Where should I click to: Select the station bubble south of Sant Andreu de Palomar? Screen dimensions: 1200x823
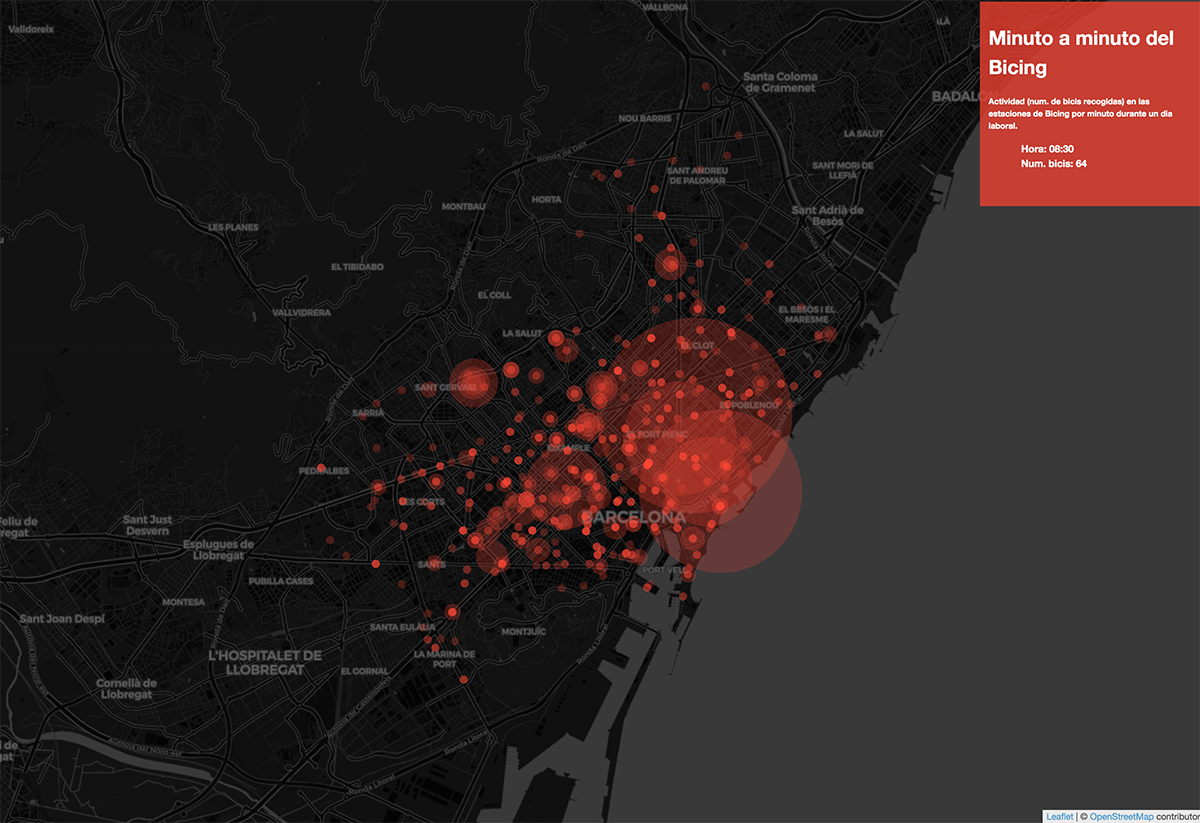[670, 264]
